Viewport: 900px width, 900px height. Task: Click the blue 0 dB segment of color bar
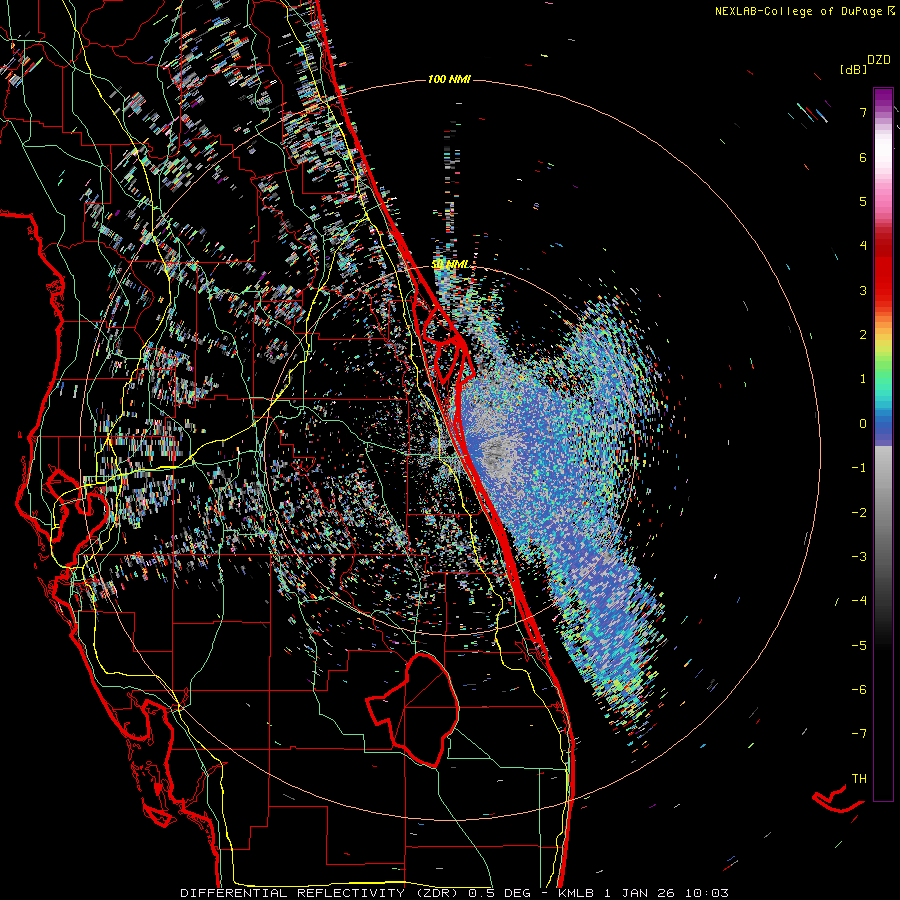883,428
